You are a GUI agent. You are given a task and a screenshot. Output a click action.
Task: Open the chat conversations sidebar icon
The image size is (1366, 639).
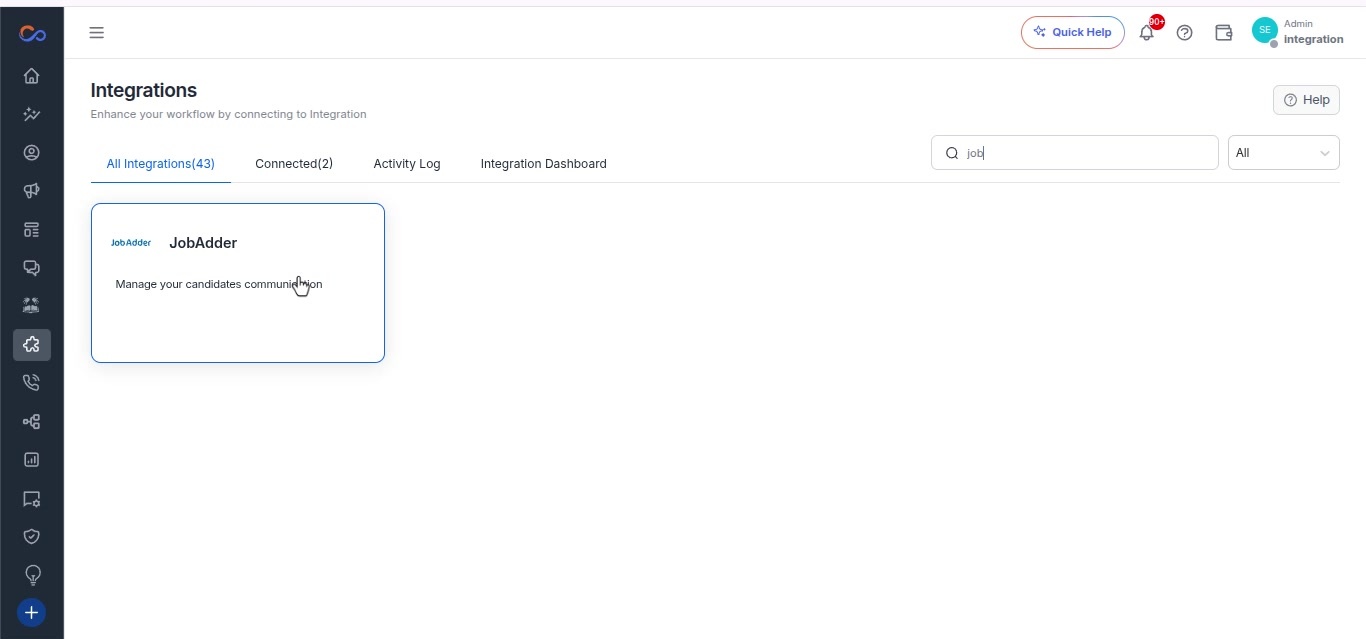click(x=31, y=268)
